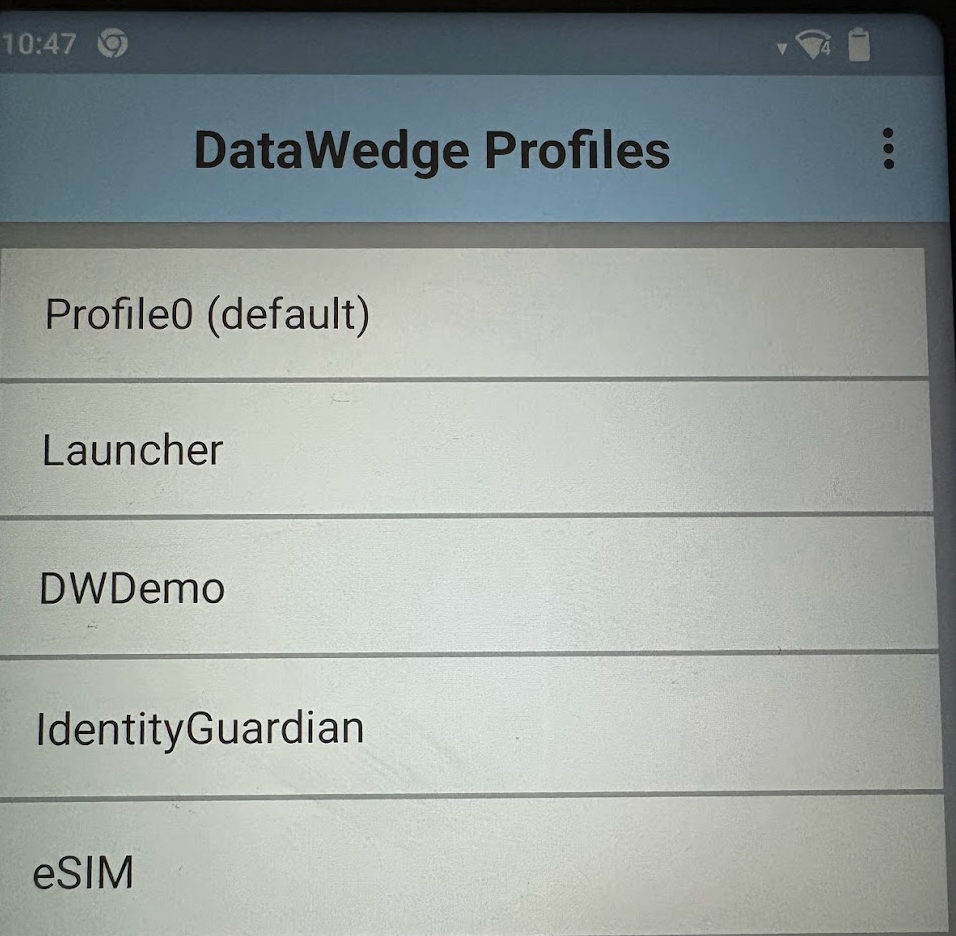The width and height of the screenshot is (956, 936).
Task: Click blank space in the DWDemo row
Action: coord(579,587)
